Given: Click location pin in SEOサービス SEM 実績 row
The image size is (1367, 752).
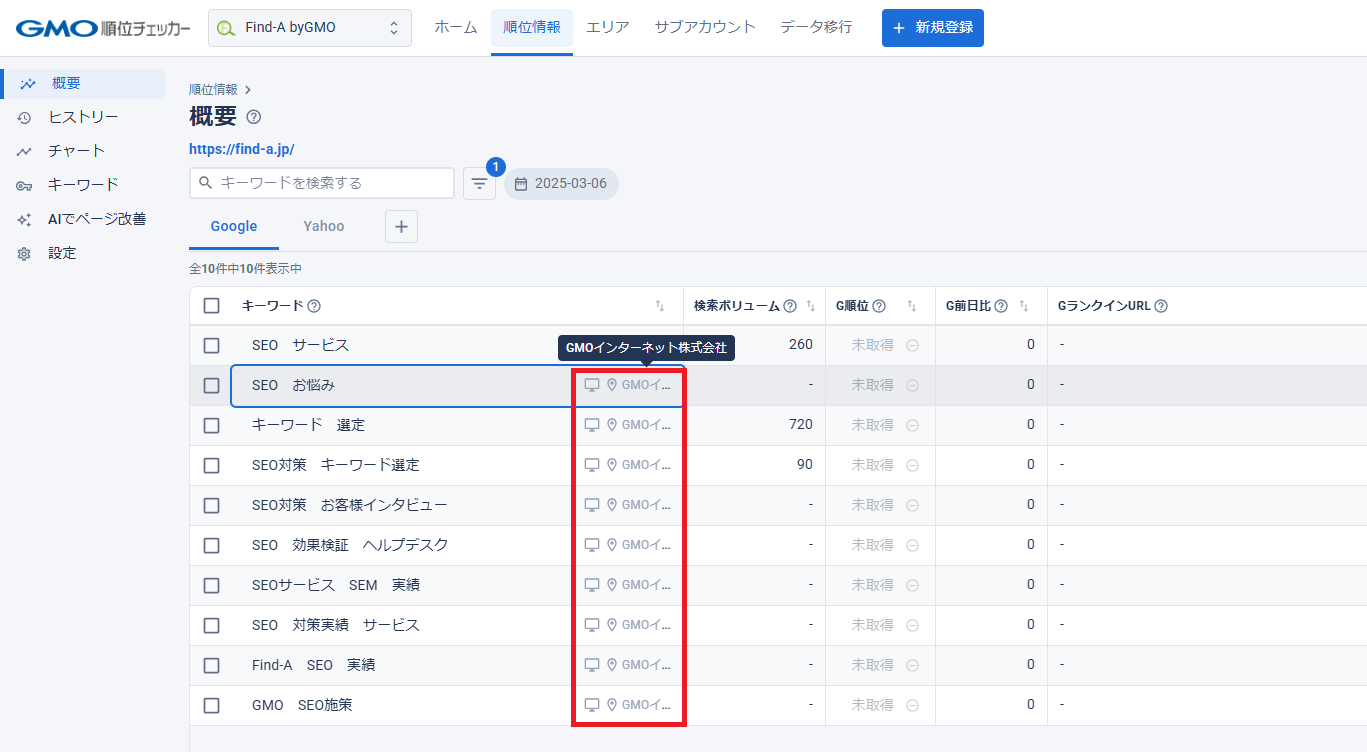Looking at the screenshot, I should (612, 585).
